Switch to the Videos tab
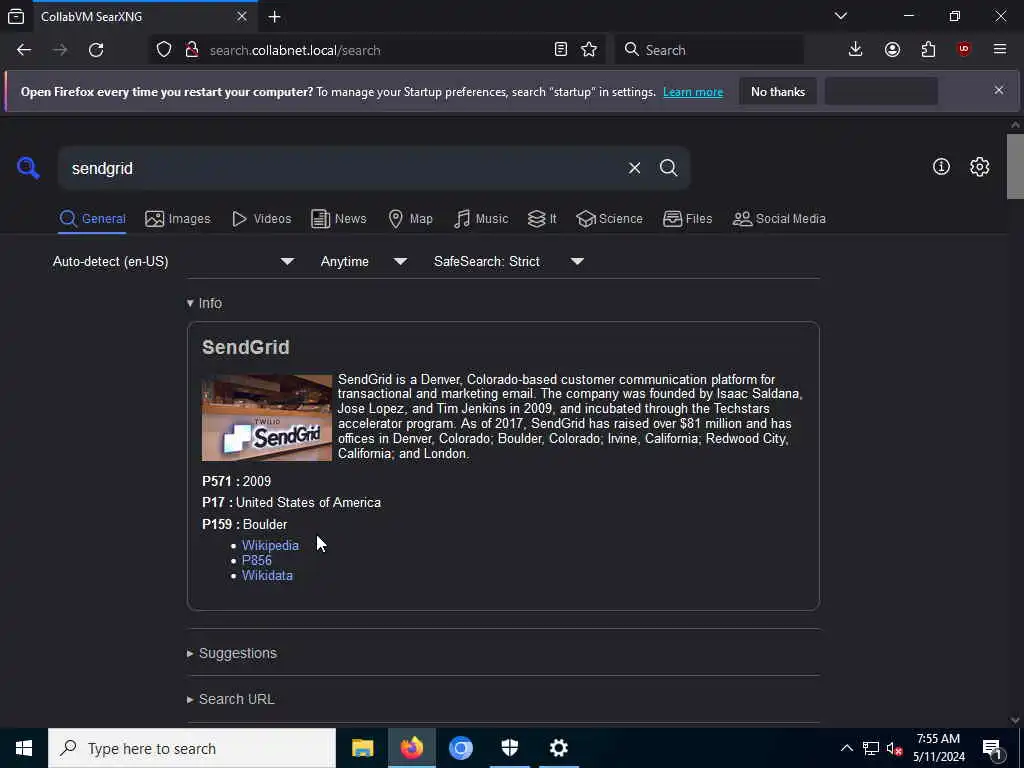This screenshot has width=1024, height=768. pyautogui.click(x=261, y=219)
